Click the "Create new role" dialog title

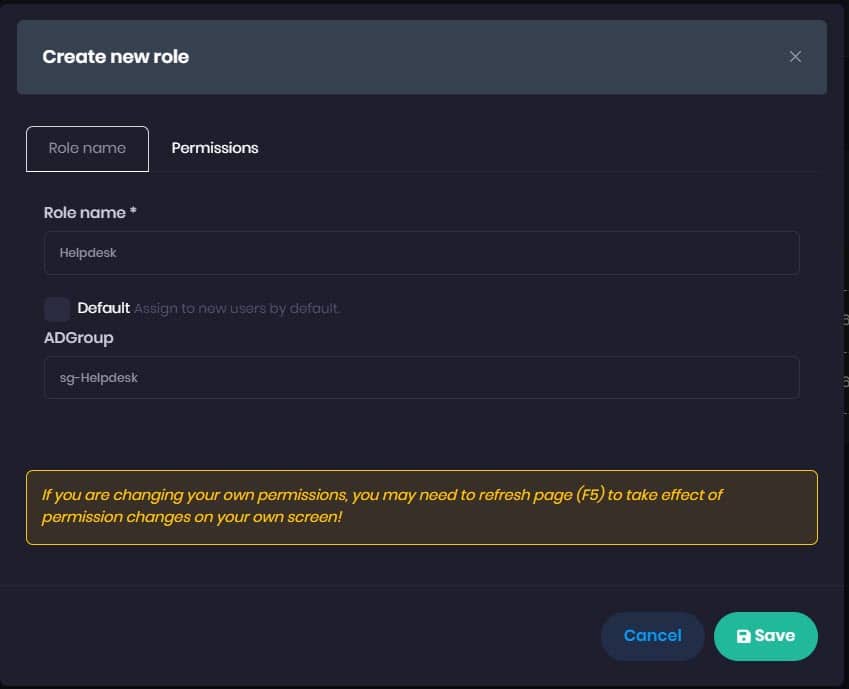click(x=116, y=57)
